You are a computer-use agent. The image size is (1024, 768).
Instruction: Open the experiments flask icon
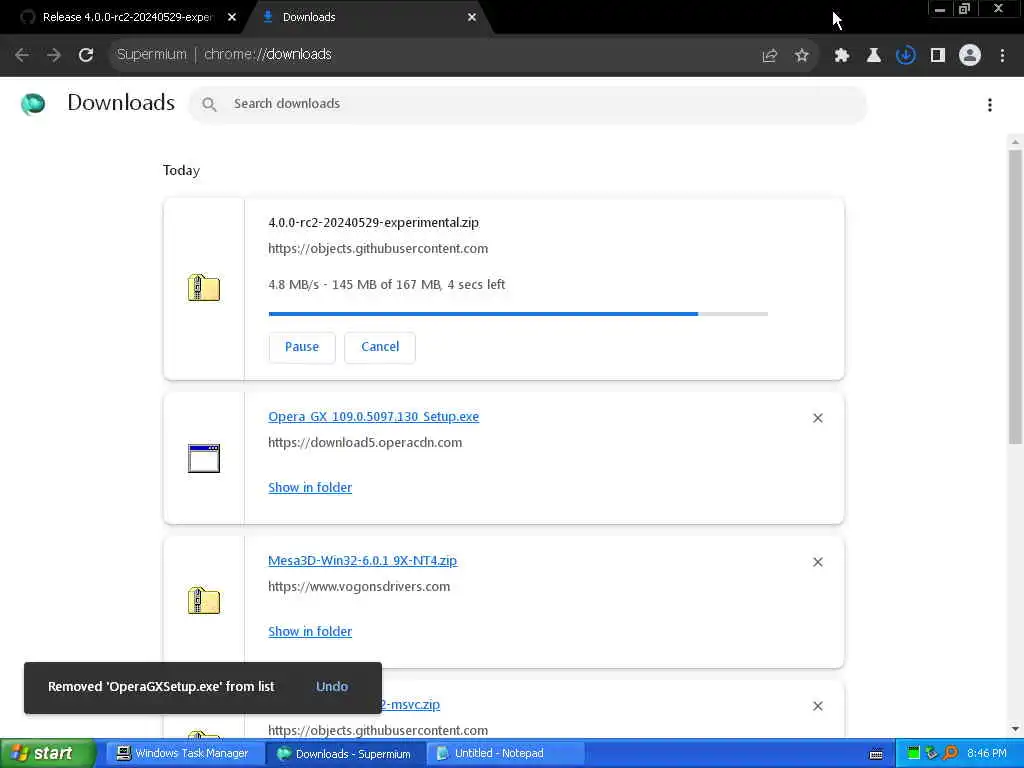874,56
